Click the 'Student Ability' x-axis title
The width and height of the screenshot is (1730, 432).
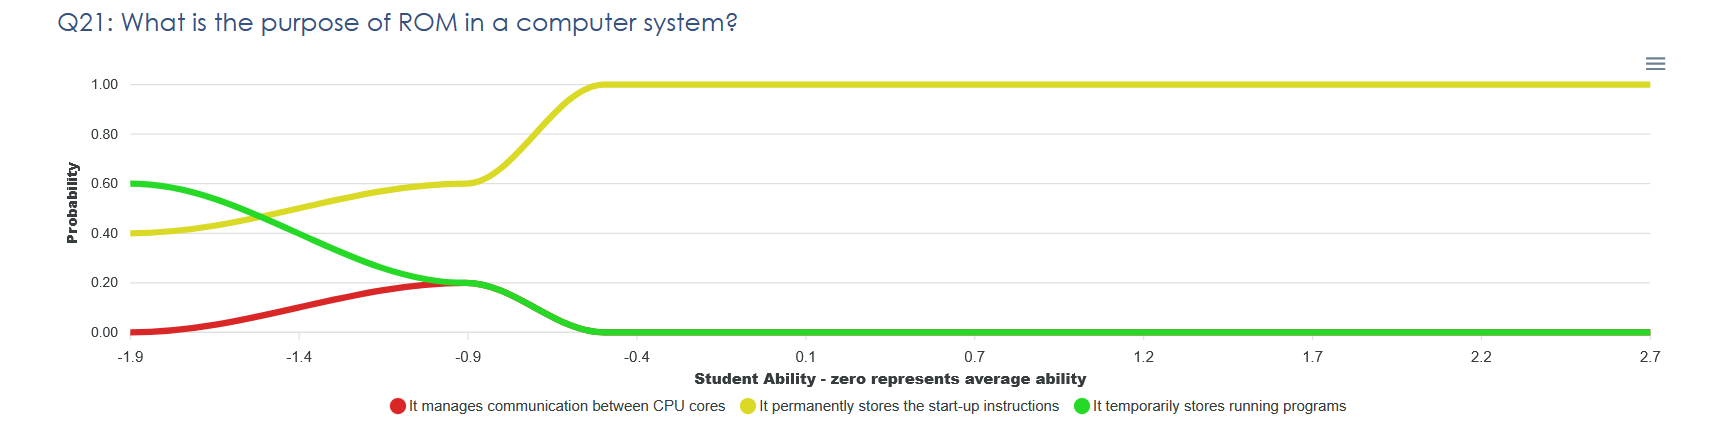click(890, 379)
